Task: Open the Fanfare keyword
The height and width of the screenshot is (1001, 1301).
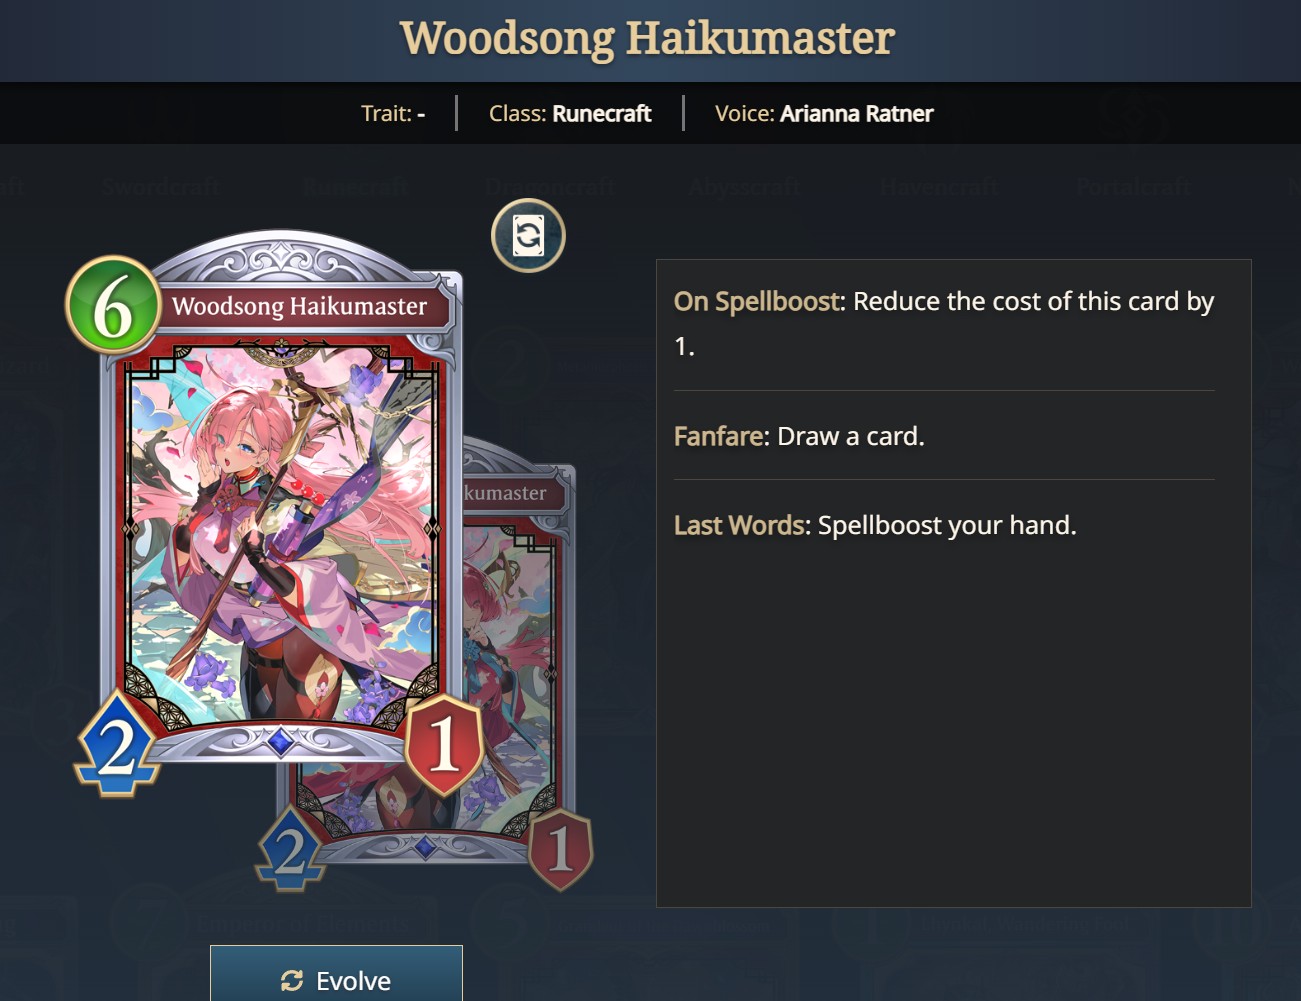Action: tap(720, 436)
